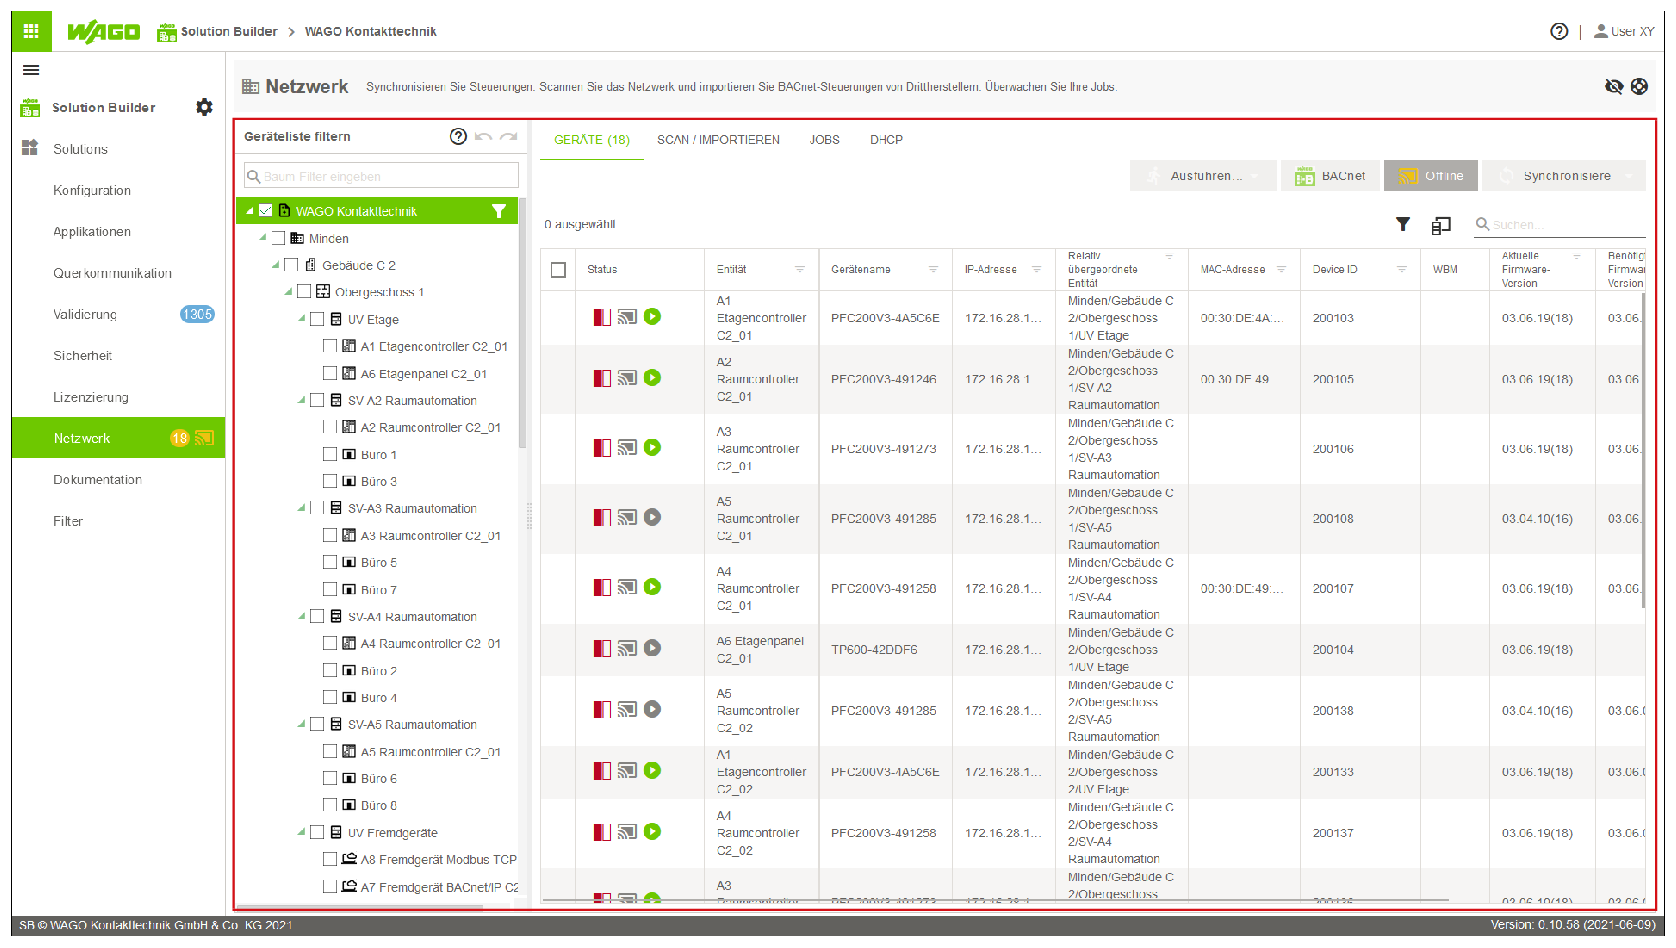The image size is (1676, 948).
Task: Check A1 Etagencontroller C2_01 in the tree
Action: coord(330,346)
